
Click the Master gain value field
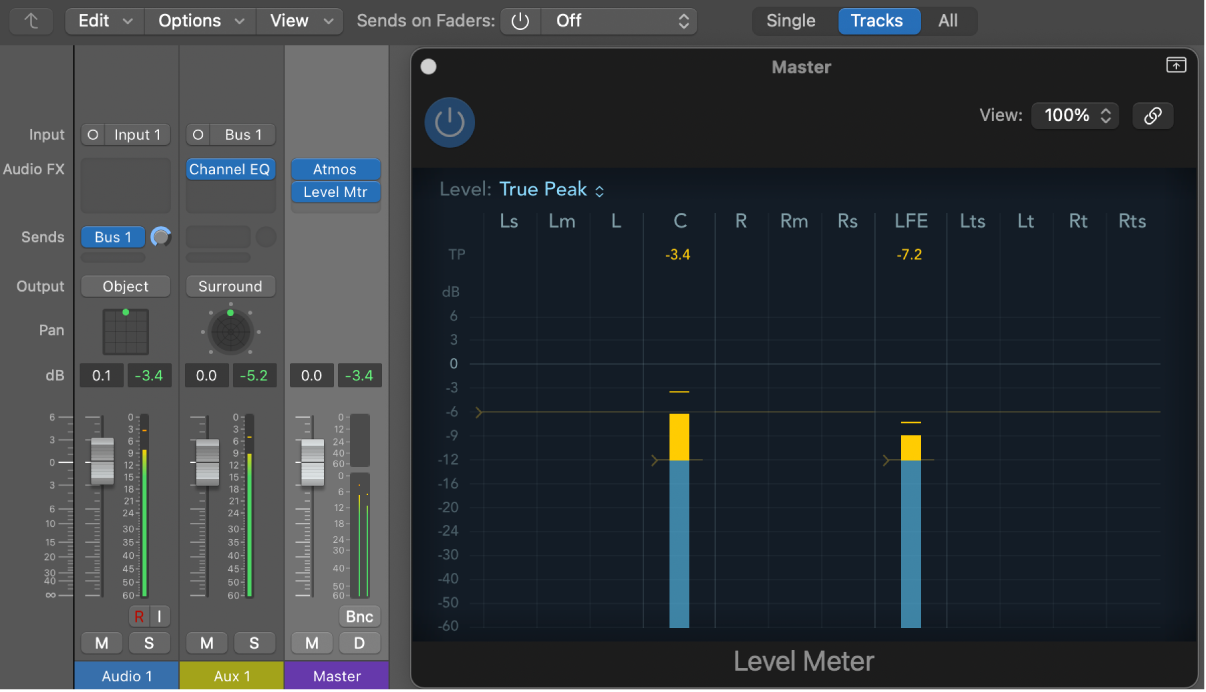tap(311, 376)
